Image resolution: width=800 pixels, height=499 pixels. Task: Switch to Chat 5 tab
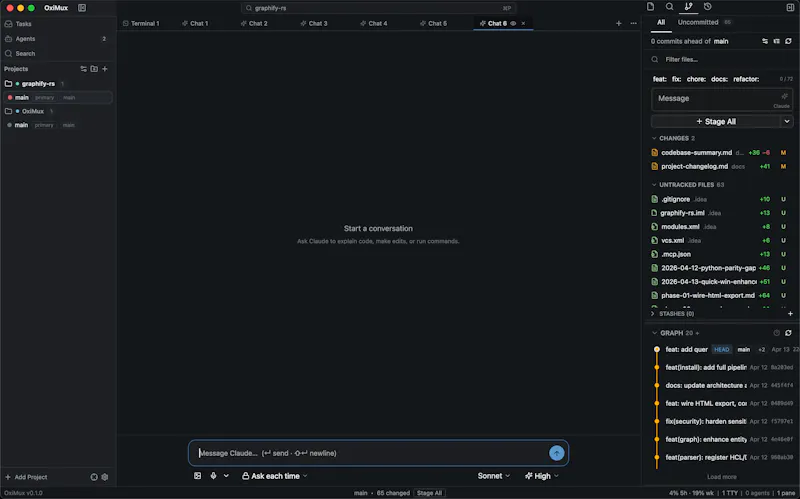pyautogui.click(x=434, y=23)
